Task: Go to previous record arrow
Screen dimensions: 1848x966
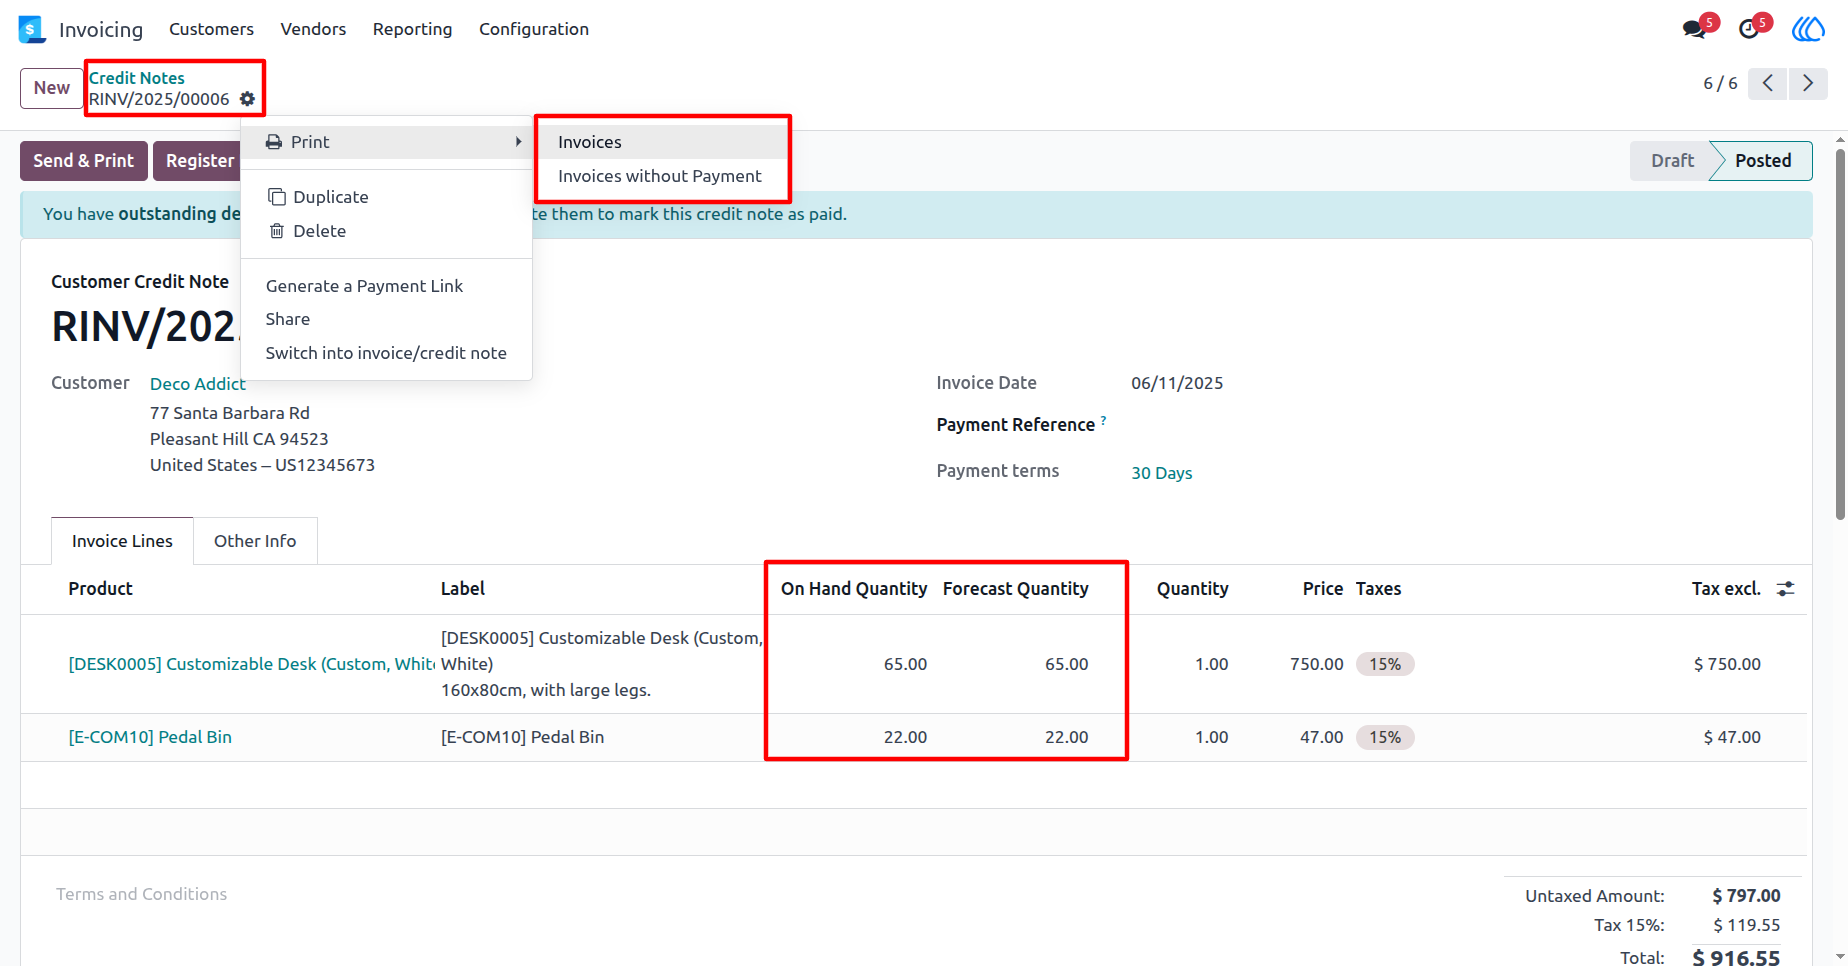Action: tap(1768, 83)
